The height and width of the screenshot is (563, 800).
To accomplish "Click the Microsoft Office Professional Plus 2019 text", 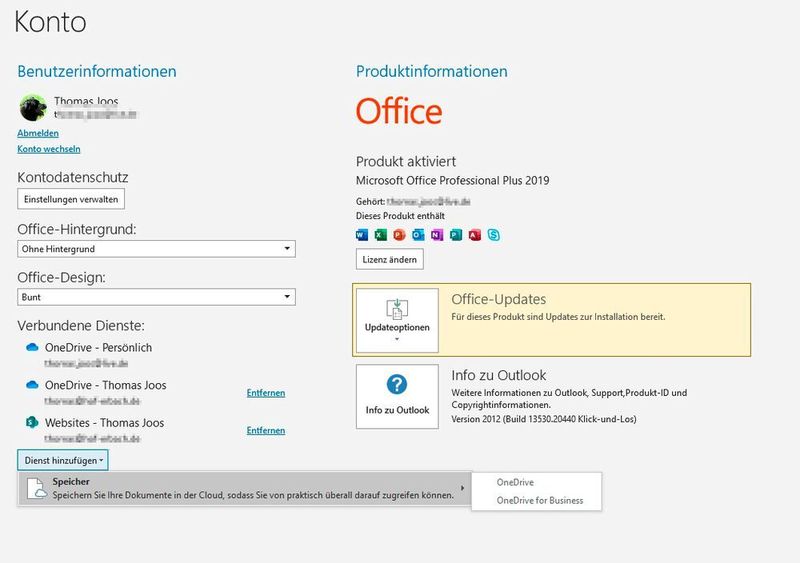I will pos(453,180).
